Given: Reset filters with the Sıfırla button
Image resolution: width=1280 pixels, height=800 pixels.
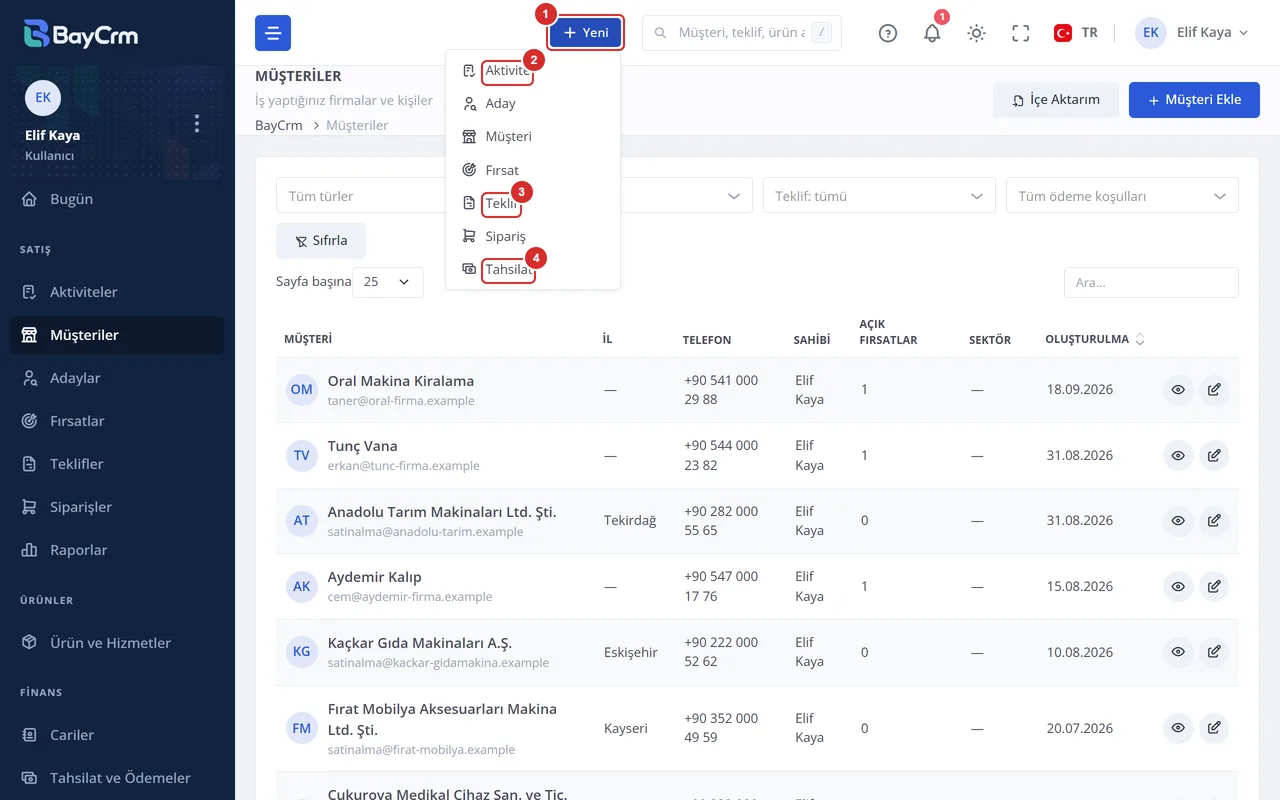Looking at the screenshot, I should point(321,241).
